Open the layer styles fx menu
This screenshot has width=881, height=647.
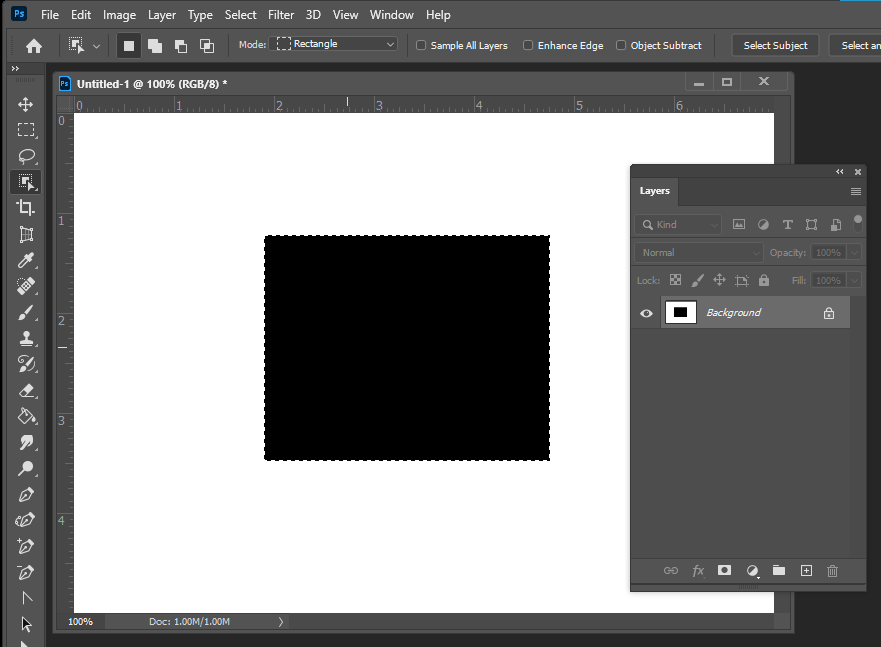(x=697, y=570)
